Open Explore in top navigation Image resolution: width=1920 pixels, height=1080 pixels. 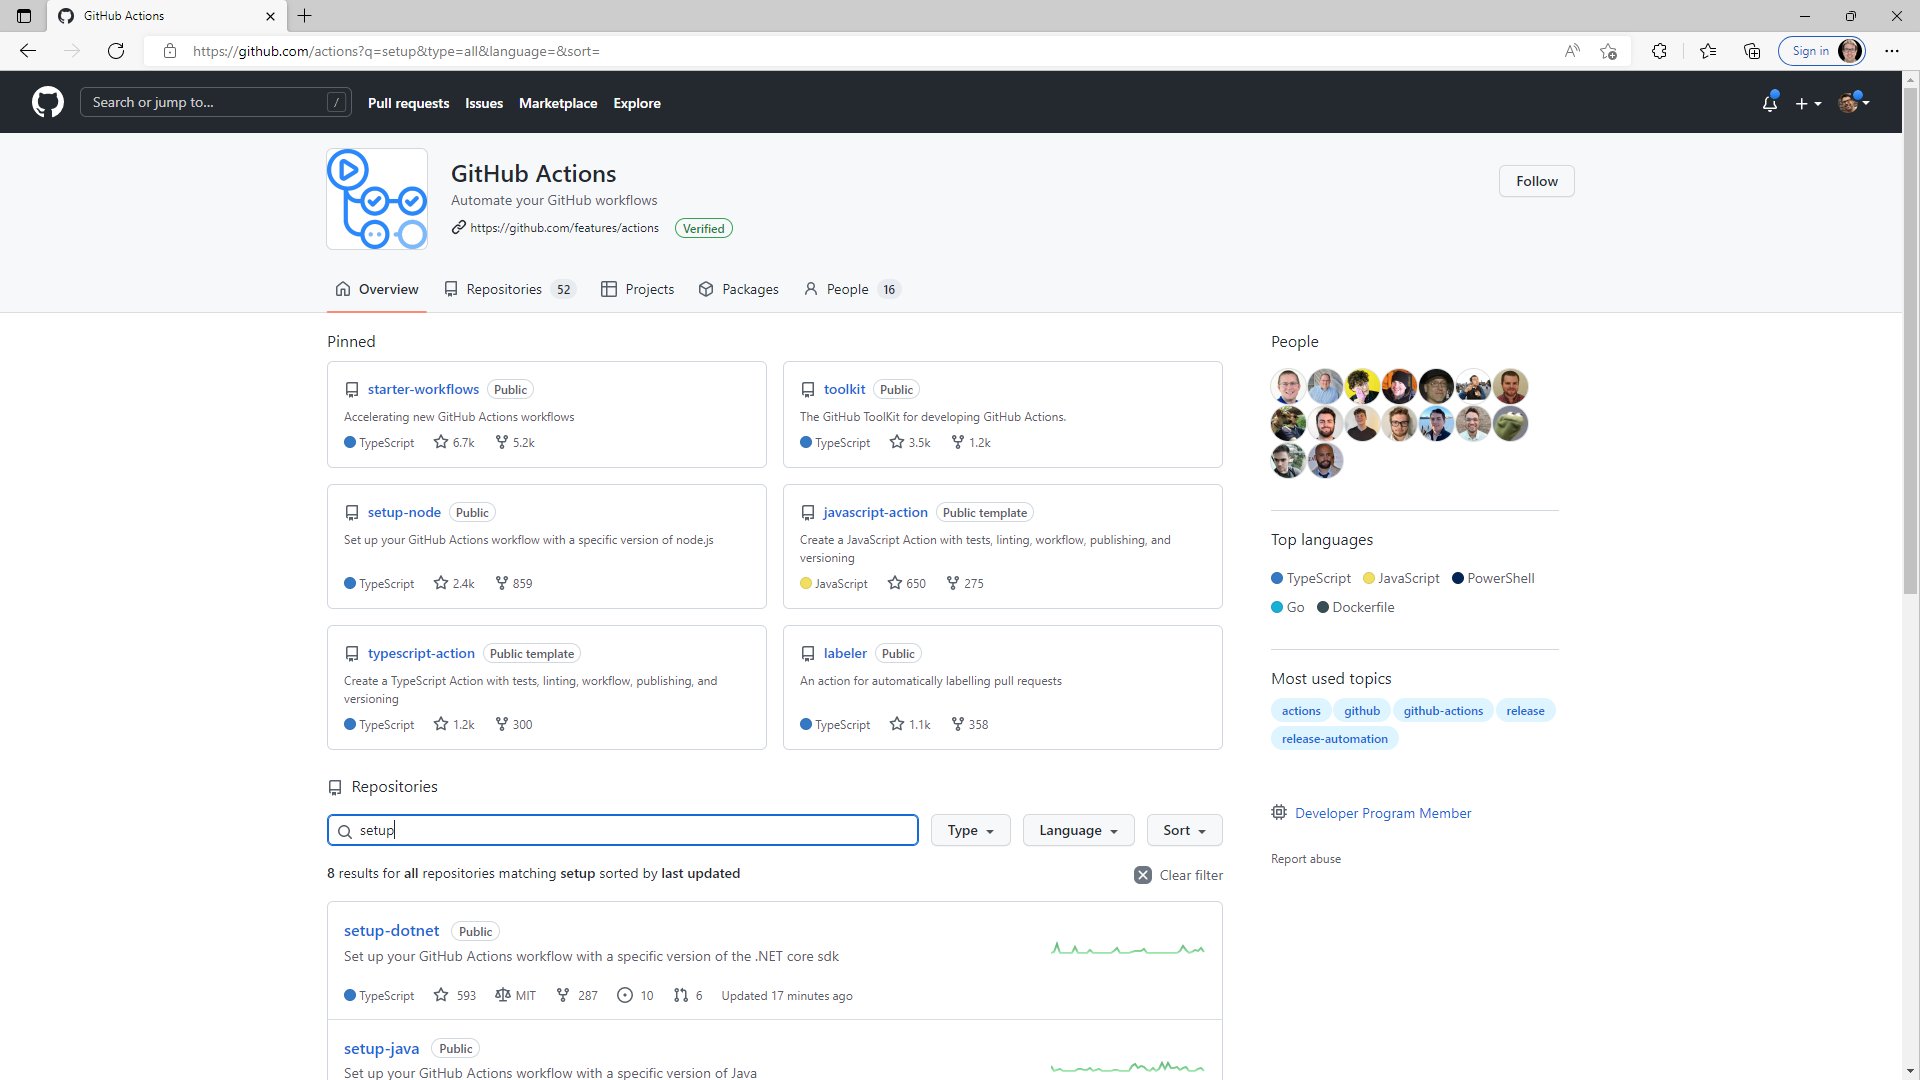(x=637, y=103)
